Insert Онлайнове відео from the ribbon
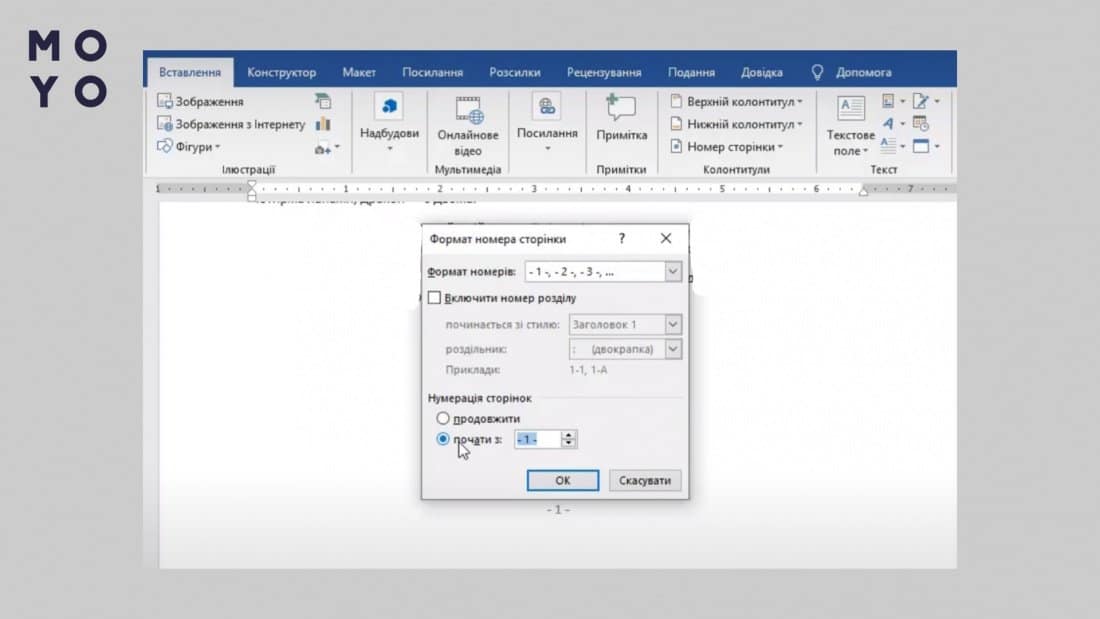Viewport: 1100px width, 619px height. [467, 108]
